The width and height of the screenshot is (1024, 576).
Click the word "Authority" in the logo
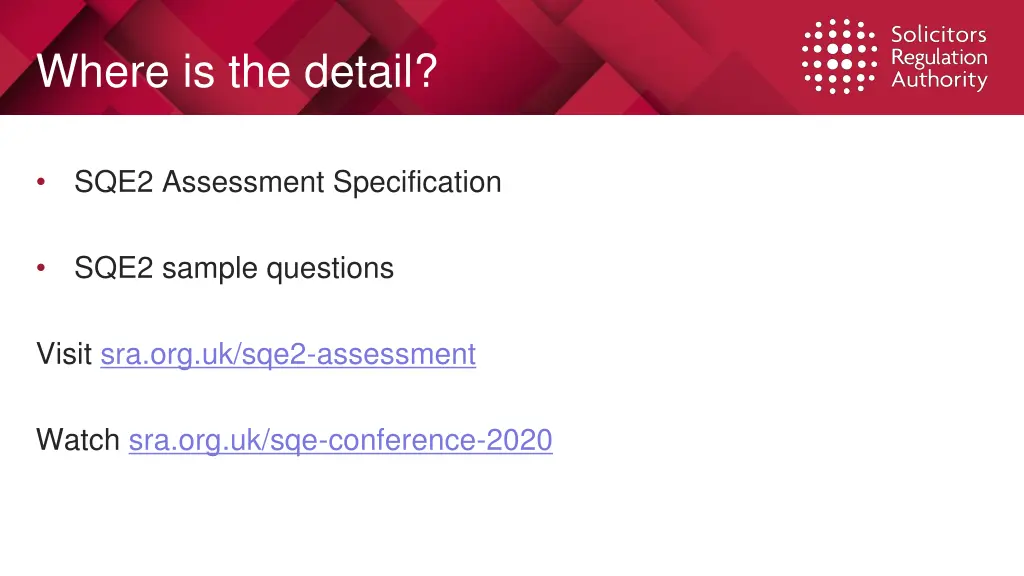pyautogui.click(x=939, y=80)
